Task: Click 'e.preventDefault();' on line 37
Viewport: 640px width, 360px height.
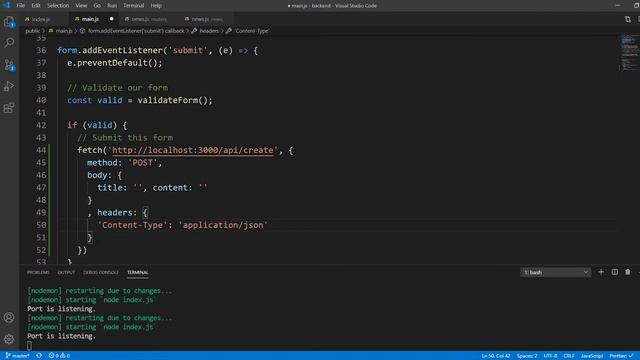Action: (115, 63)
